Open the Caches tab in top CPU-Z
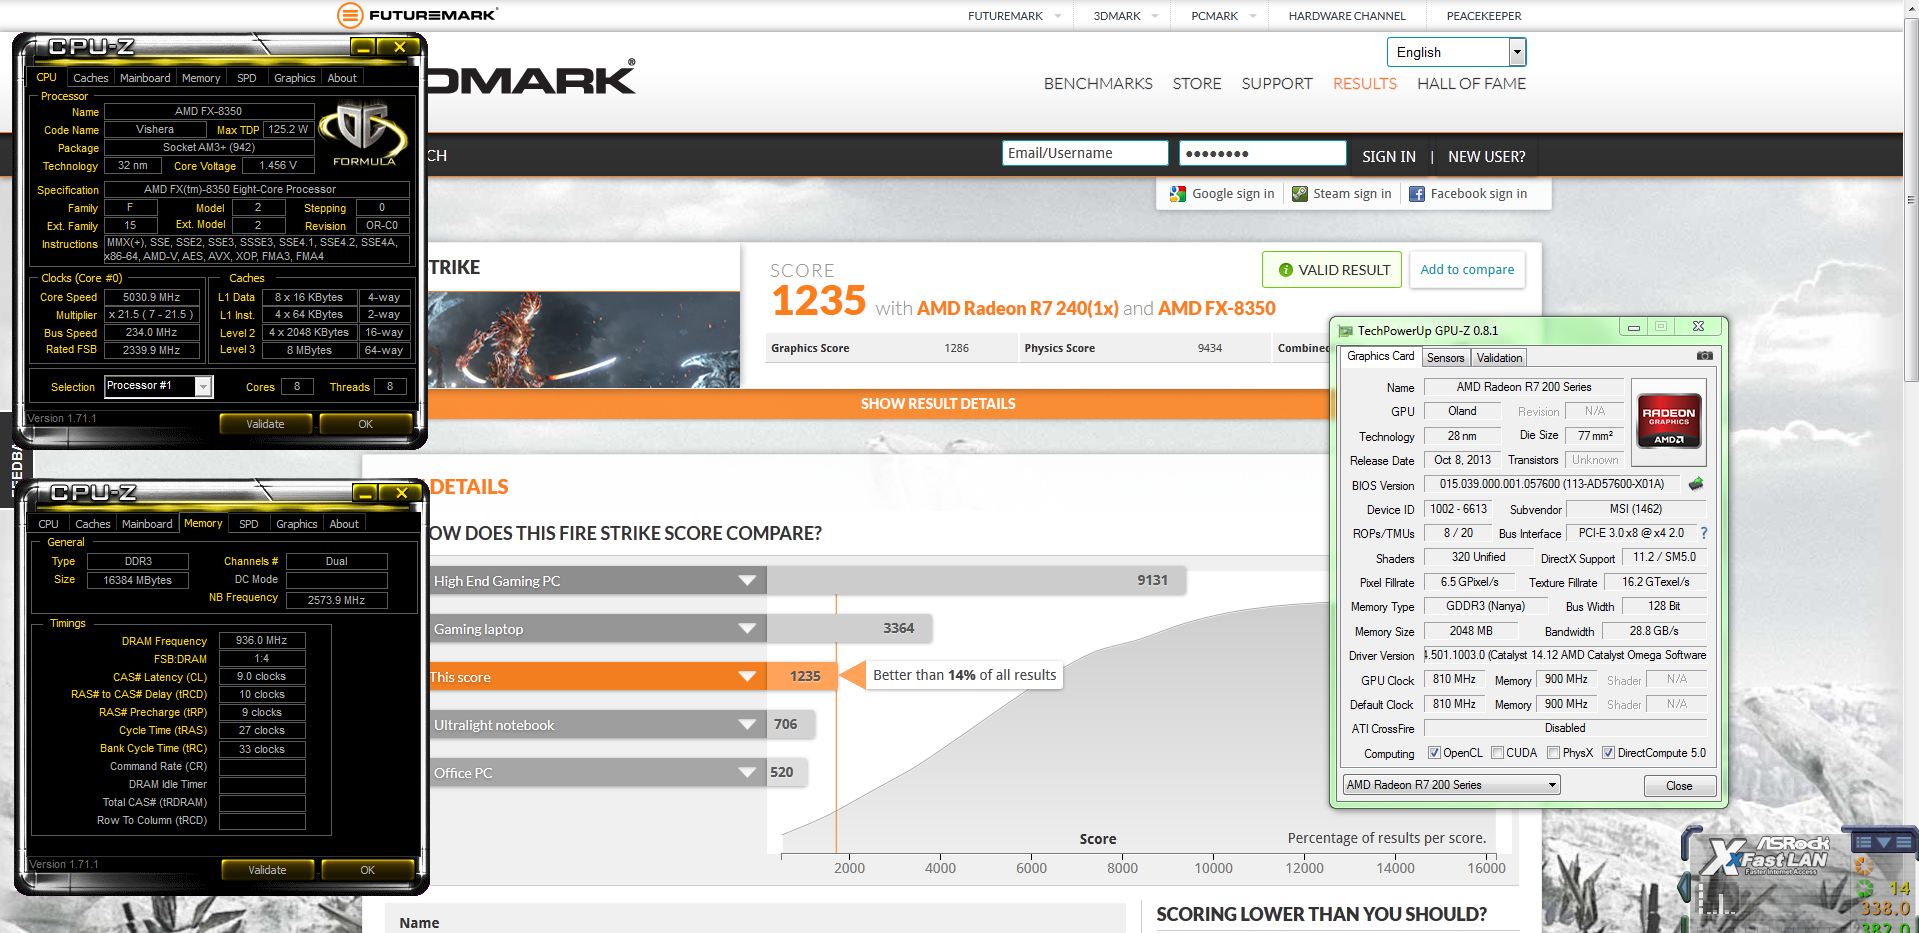The image size is (1919, 933). click(90, 78)
